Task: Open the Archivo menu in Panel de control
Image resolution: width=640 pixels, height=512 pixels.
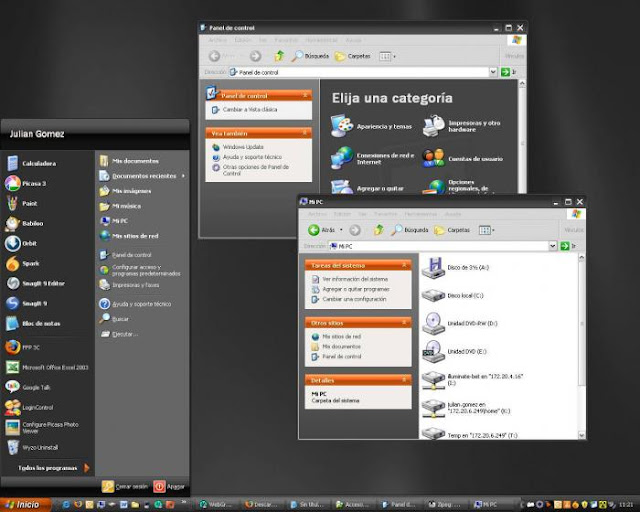Action: click(x=218, y=40)
